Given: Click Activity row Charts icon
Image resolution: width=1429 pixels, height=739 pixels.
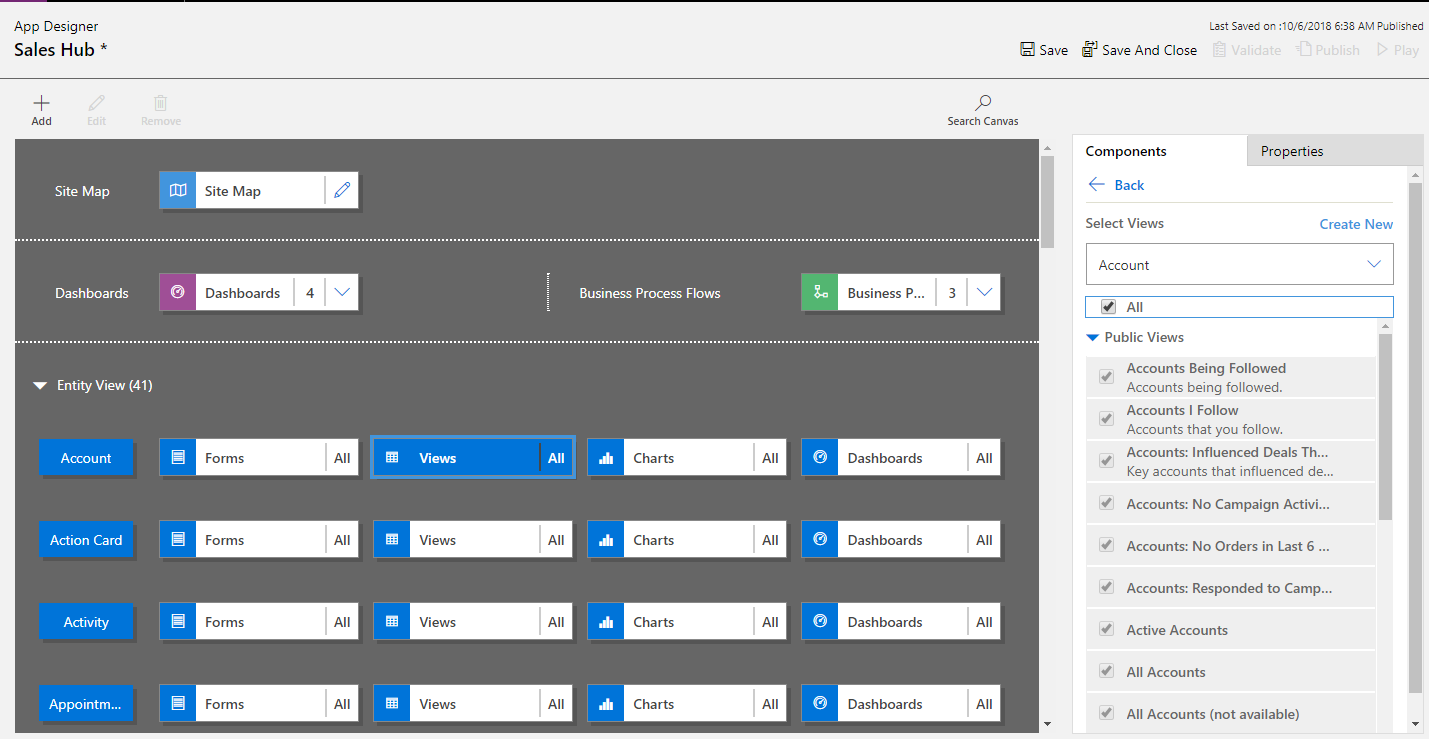Looking at the screenshot, I should (x=606, y=621).
